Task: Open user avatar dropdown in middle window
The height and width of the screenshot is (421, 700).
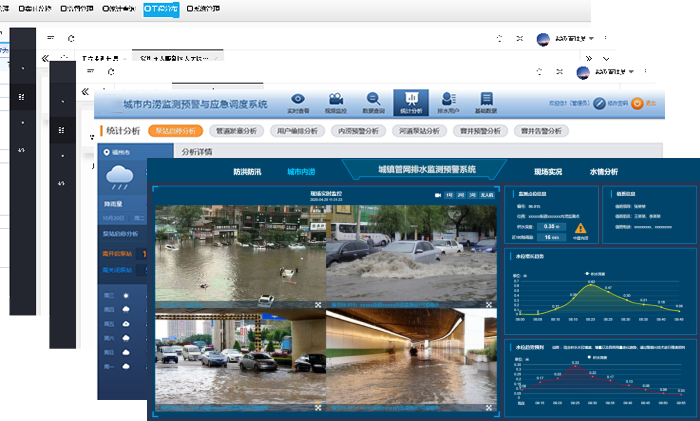Action: coord(605,72)
